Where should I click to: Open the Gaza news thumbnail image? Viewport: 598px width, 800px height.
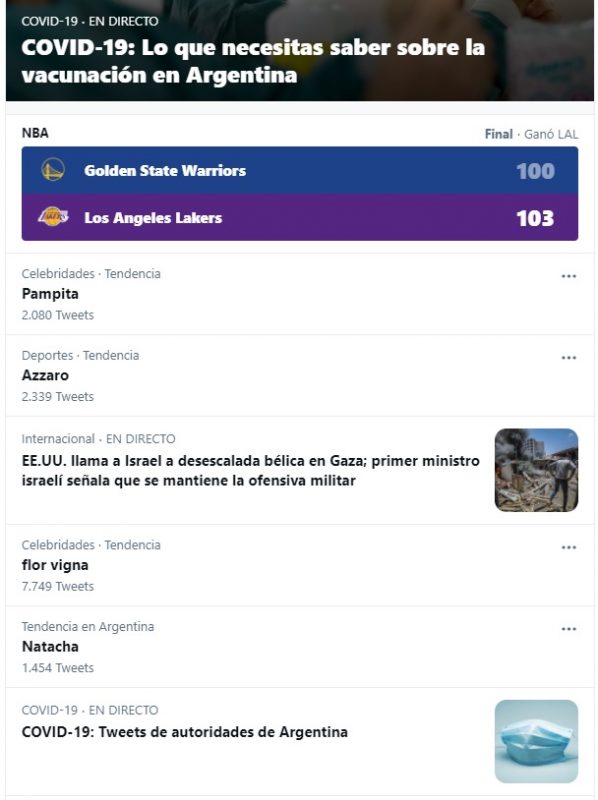tap(536, 470)
